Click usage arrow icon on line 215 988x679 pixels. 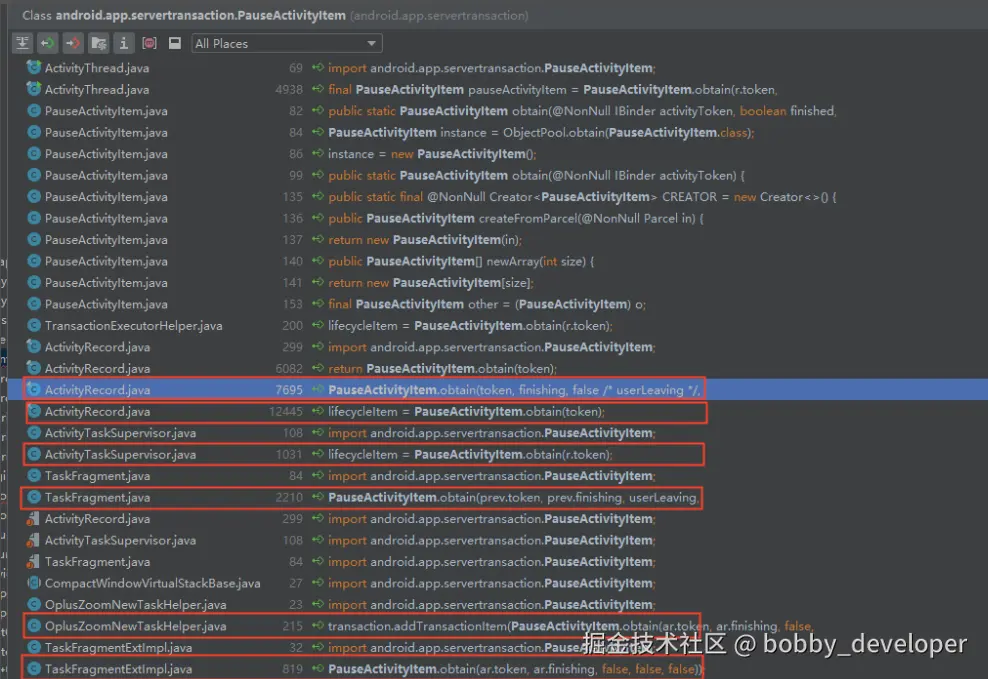coord(318,626)
